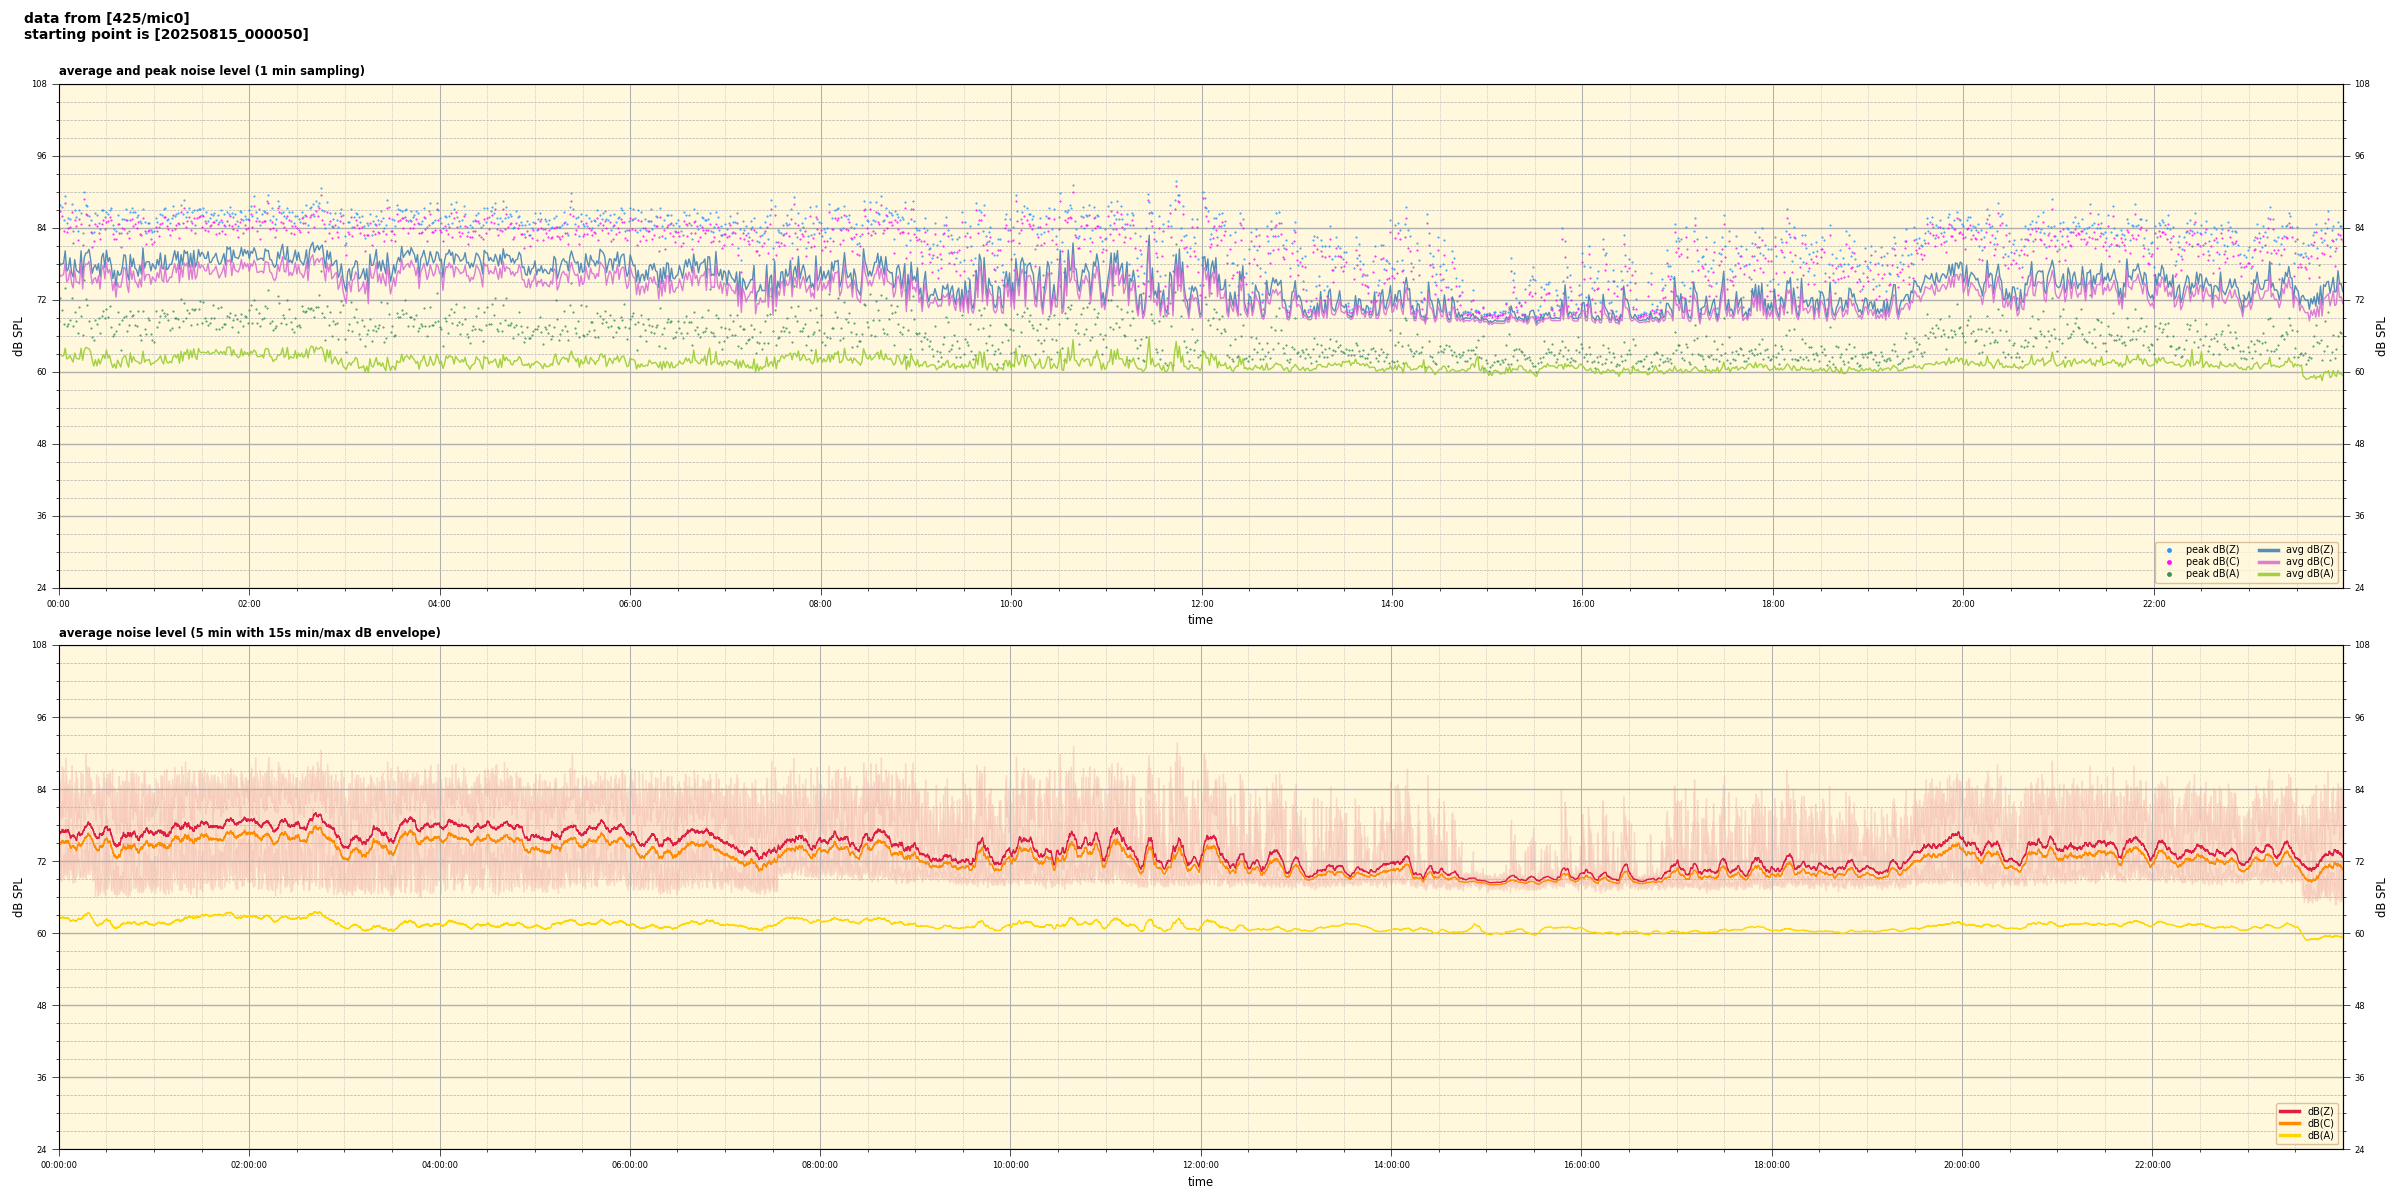Screen dimensions: 2400x1200
Task: Click the peak dB(Z) legend marker
Action: pyautogui.click(x=2169, y=550)
